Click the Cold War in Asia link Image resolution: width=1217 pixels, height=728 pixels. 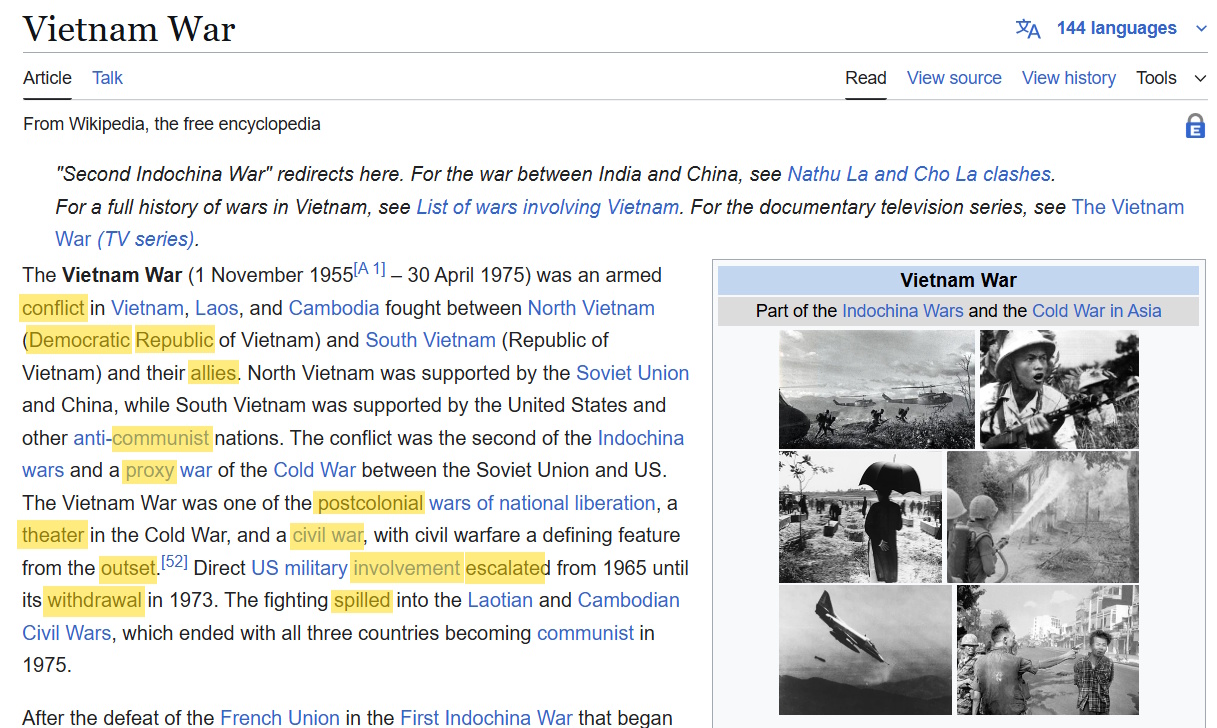point(1096,310)
